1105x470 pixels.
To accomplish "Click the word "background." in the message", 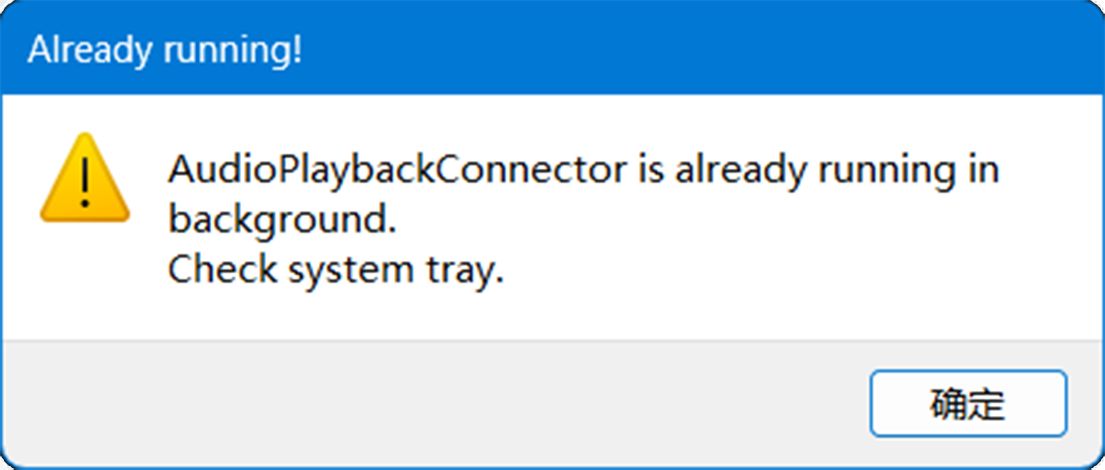I will tap(282, 220).
